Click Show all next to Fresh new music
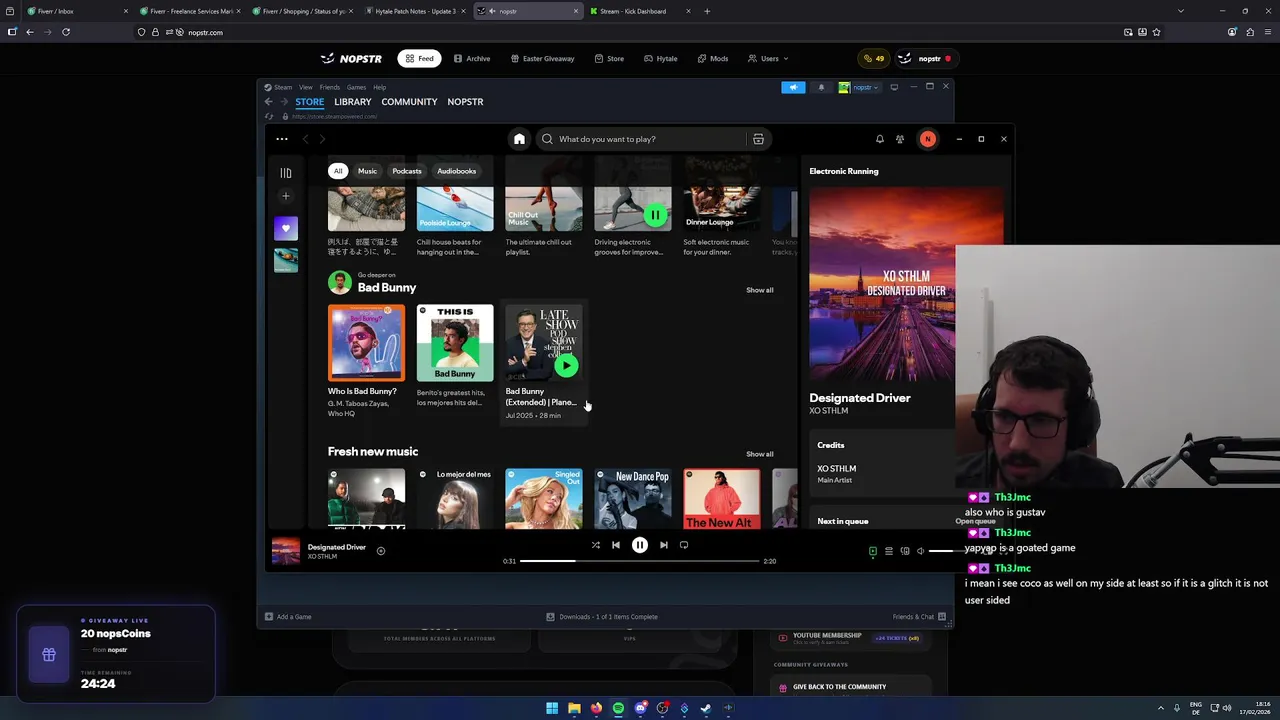The height and width of the screenshot is (720, 1280). click(x=760, y=454)
